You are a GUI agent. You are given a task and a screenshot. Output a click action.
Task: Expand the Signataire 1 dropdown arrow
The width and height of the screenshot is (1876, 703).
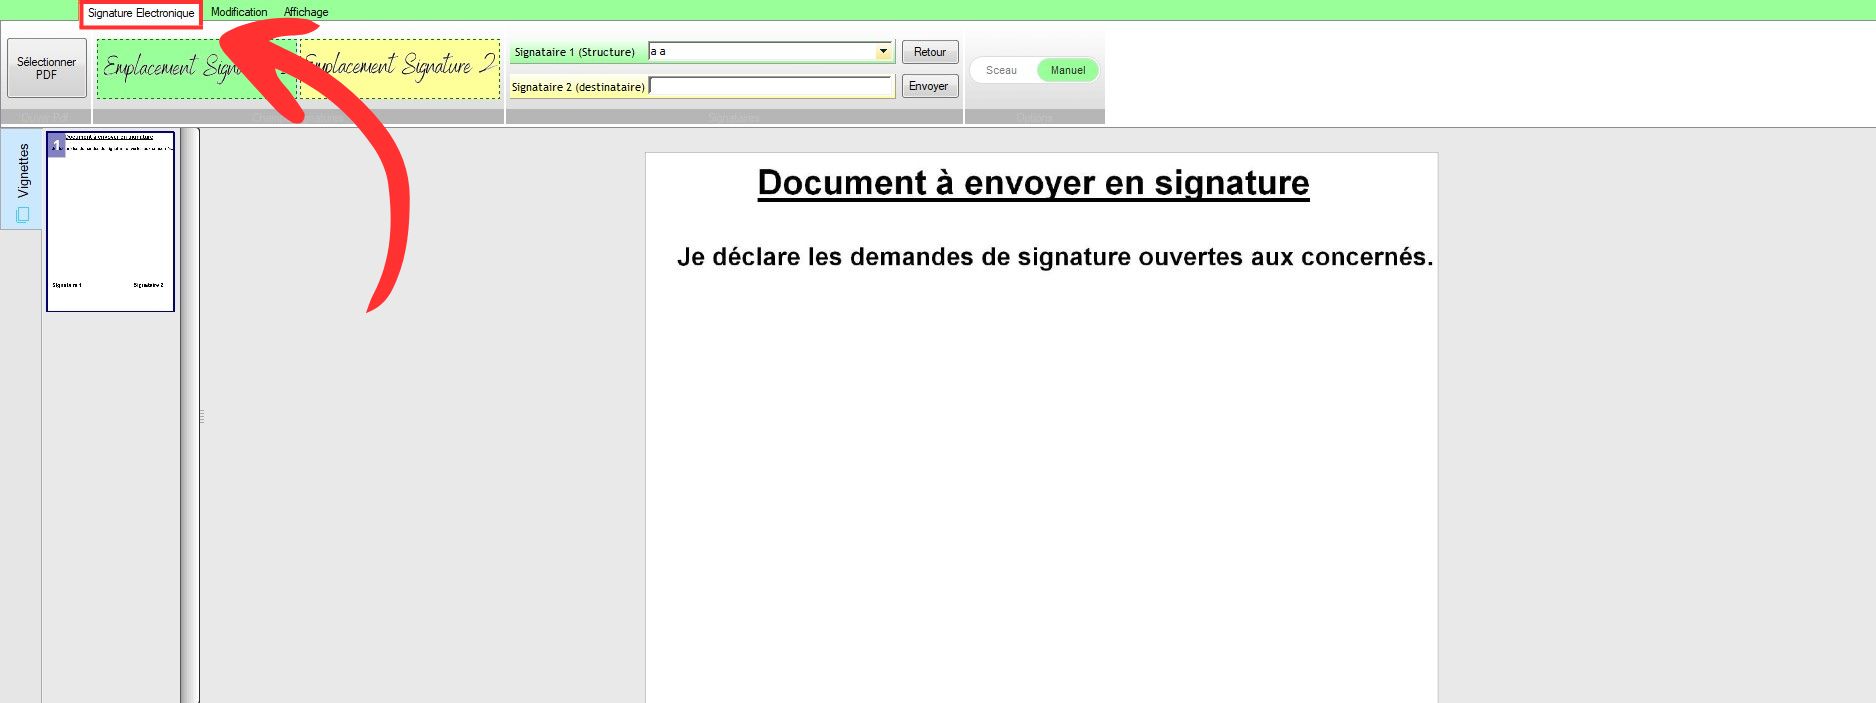click(x=883, y=51)
